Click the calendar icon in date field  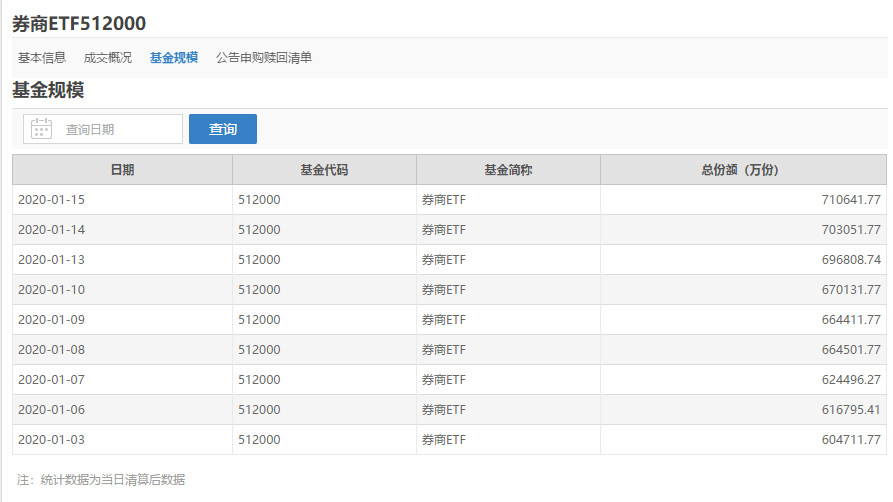[x=42, y=129]
